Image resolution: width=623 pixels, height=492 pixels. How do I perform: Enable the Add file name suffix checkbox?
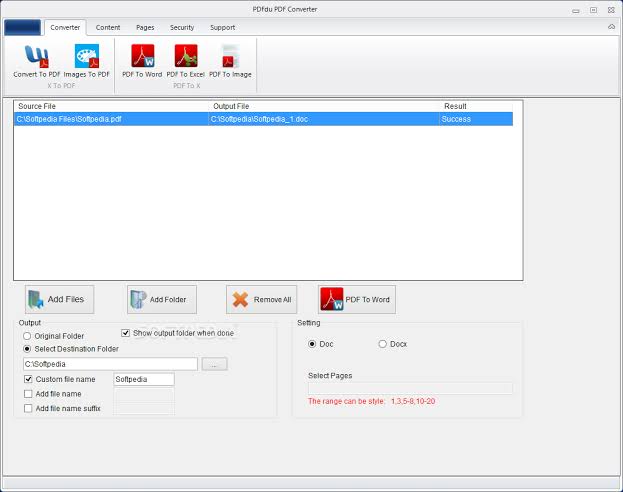tap(28, 409)
